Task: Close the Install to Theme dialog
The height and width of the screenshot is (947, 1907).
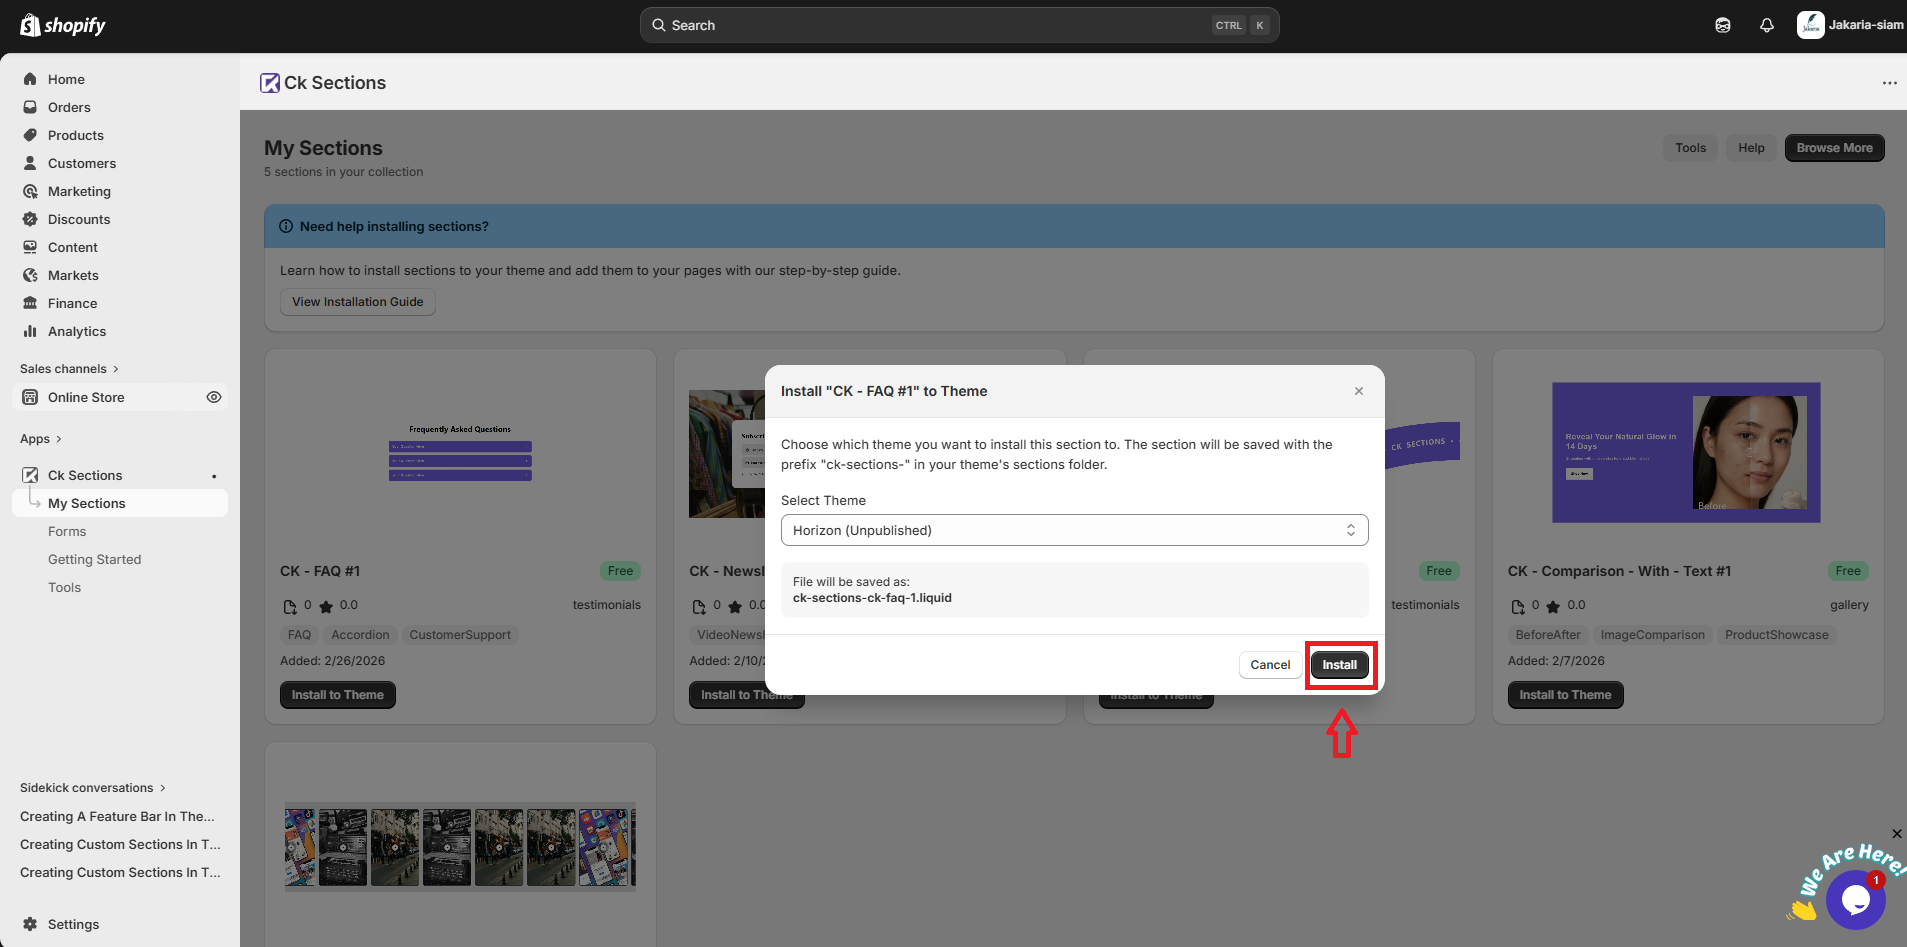Action: [x=1358, y=391]
